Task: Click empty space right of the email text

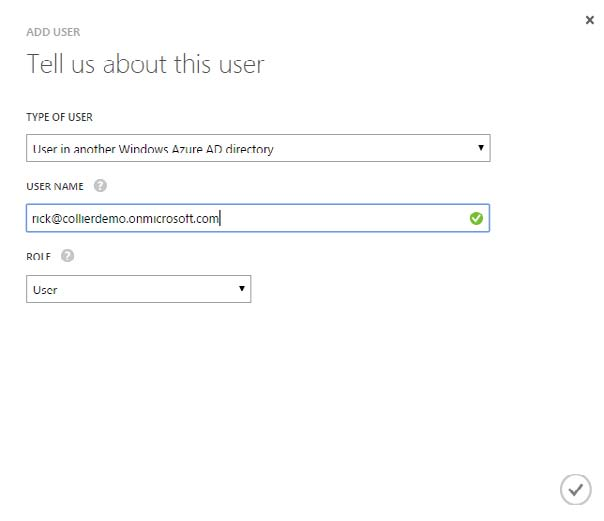Action: [x=340, y=218]
